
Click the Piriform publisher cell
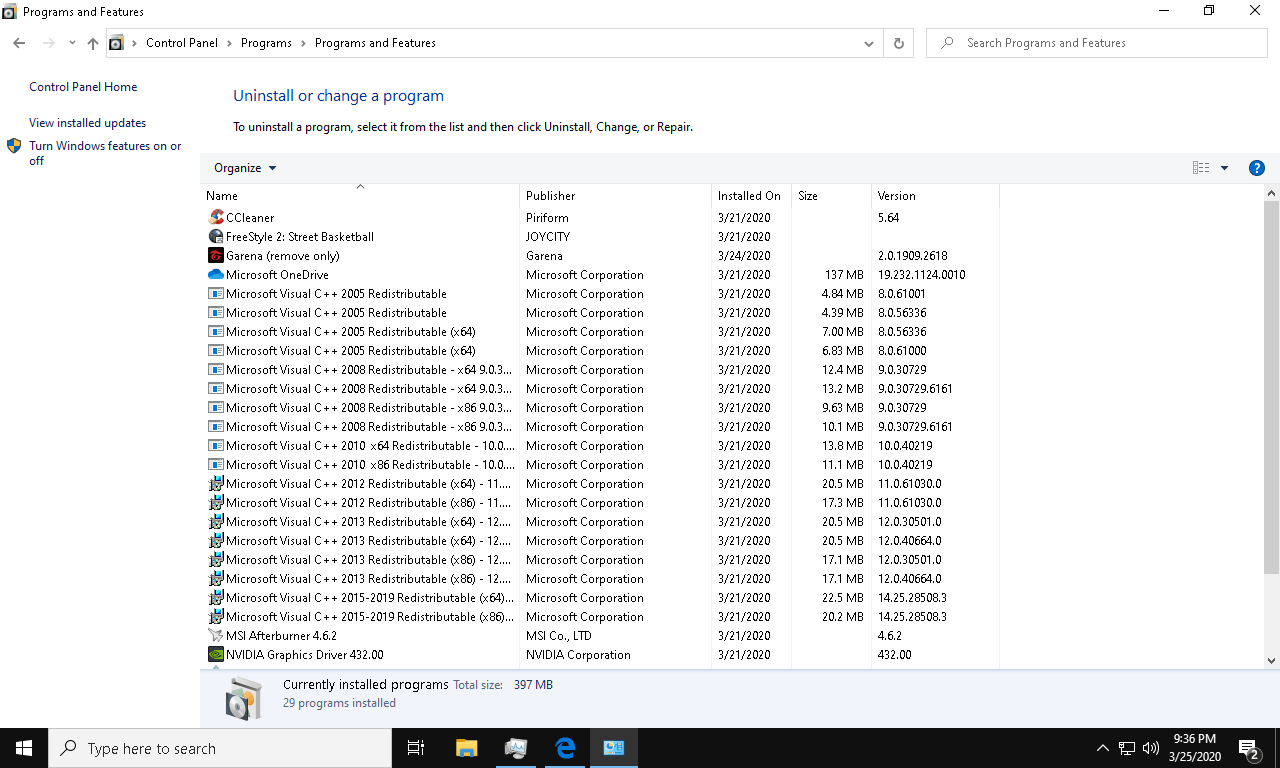point(547,218)
